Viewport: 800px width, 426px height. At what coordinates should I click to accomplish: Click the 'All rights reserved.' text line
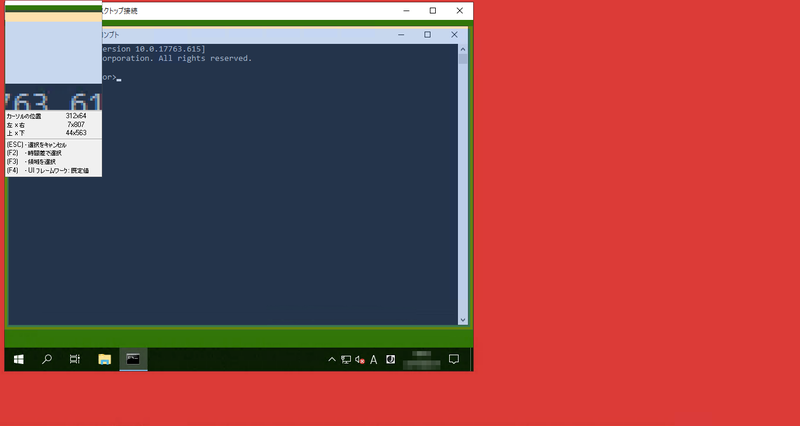click(x=205, y=58)
